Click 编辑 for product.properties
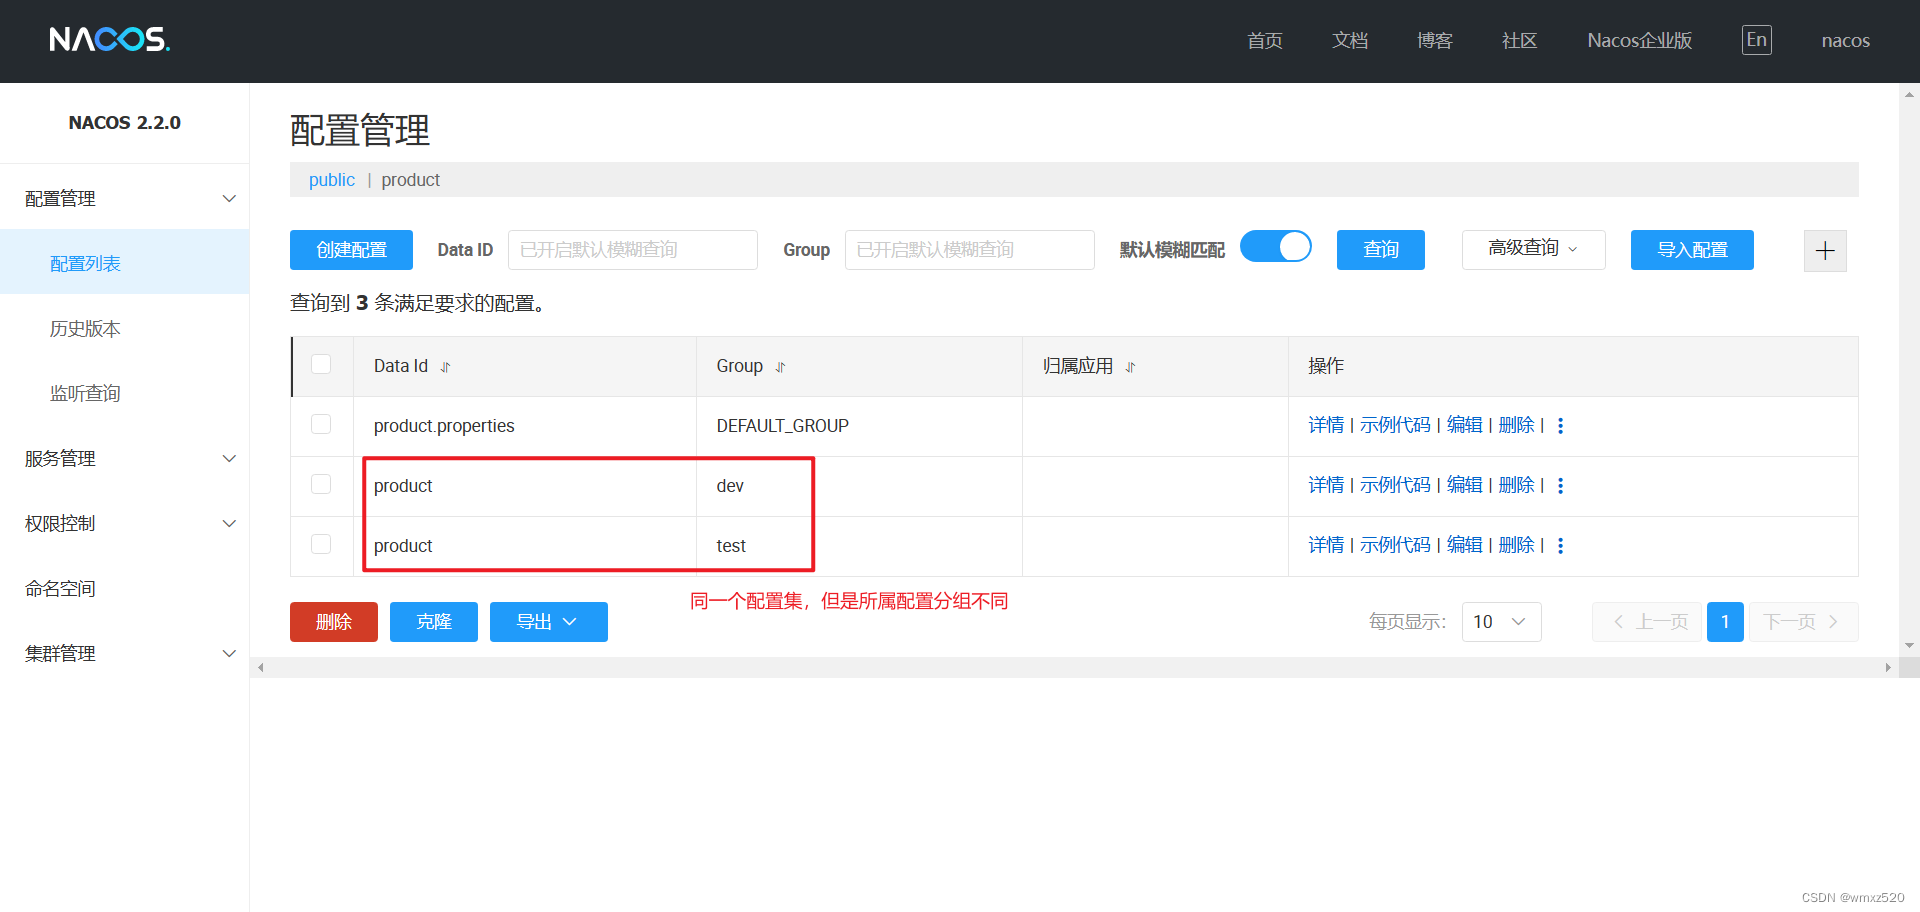Viewport: 1920px width, 912px height. 1465,425
